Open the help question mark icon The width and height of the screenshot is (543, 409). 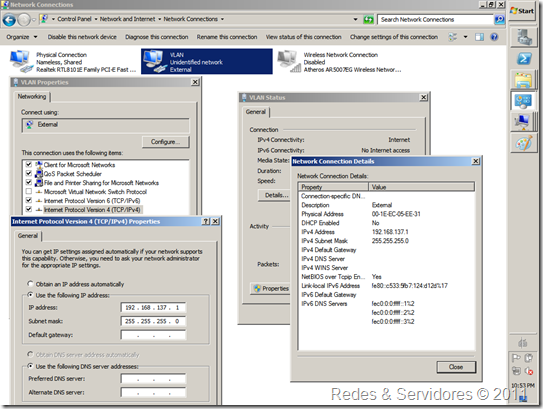pos(494,37)
